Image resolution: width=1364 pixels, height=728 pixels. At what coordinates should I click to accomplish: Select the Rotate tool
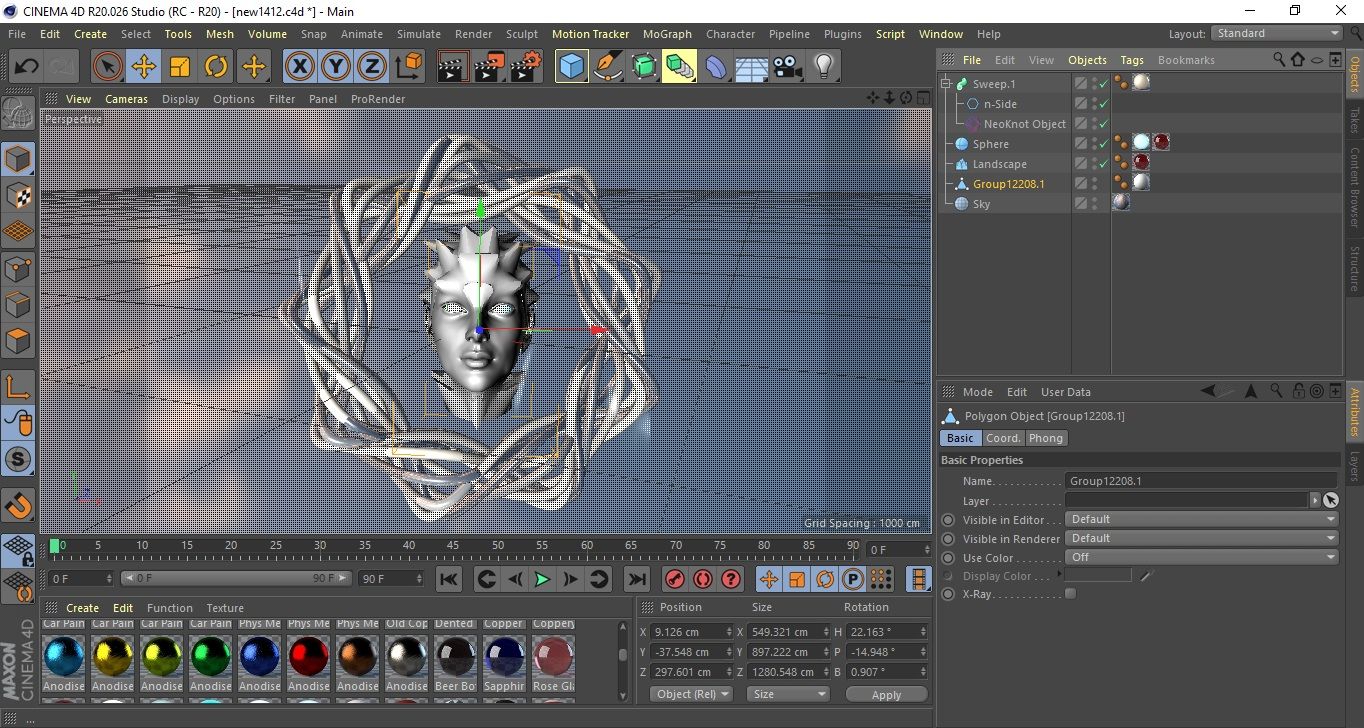[216, 67]
